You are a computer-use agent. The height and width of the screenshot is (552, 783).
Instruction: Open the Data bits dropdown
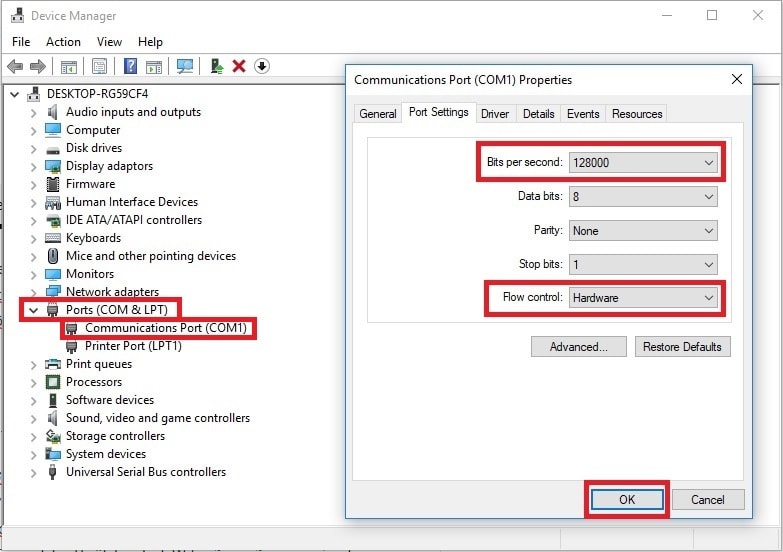pyautogui.click(x=643, y=197)
